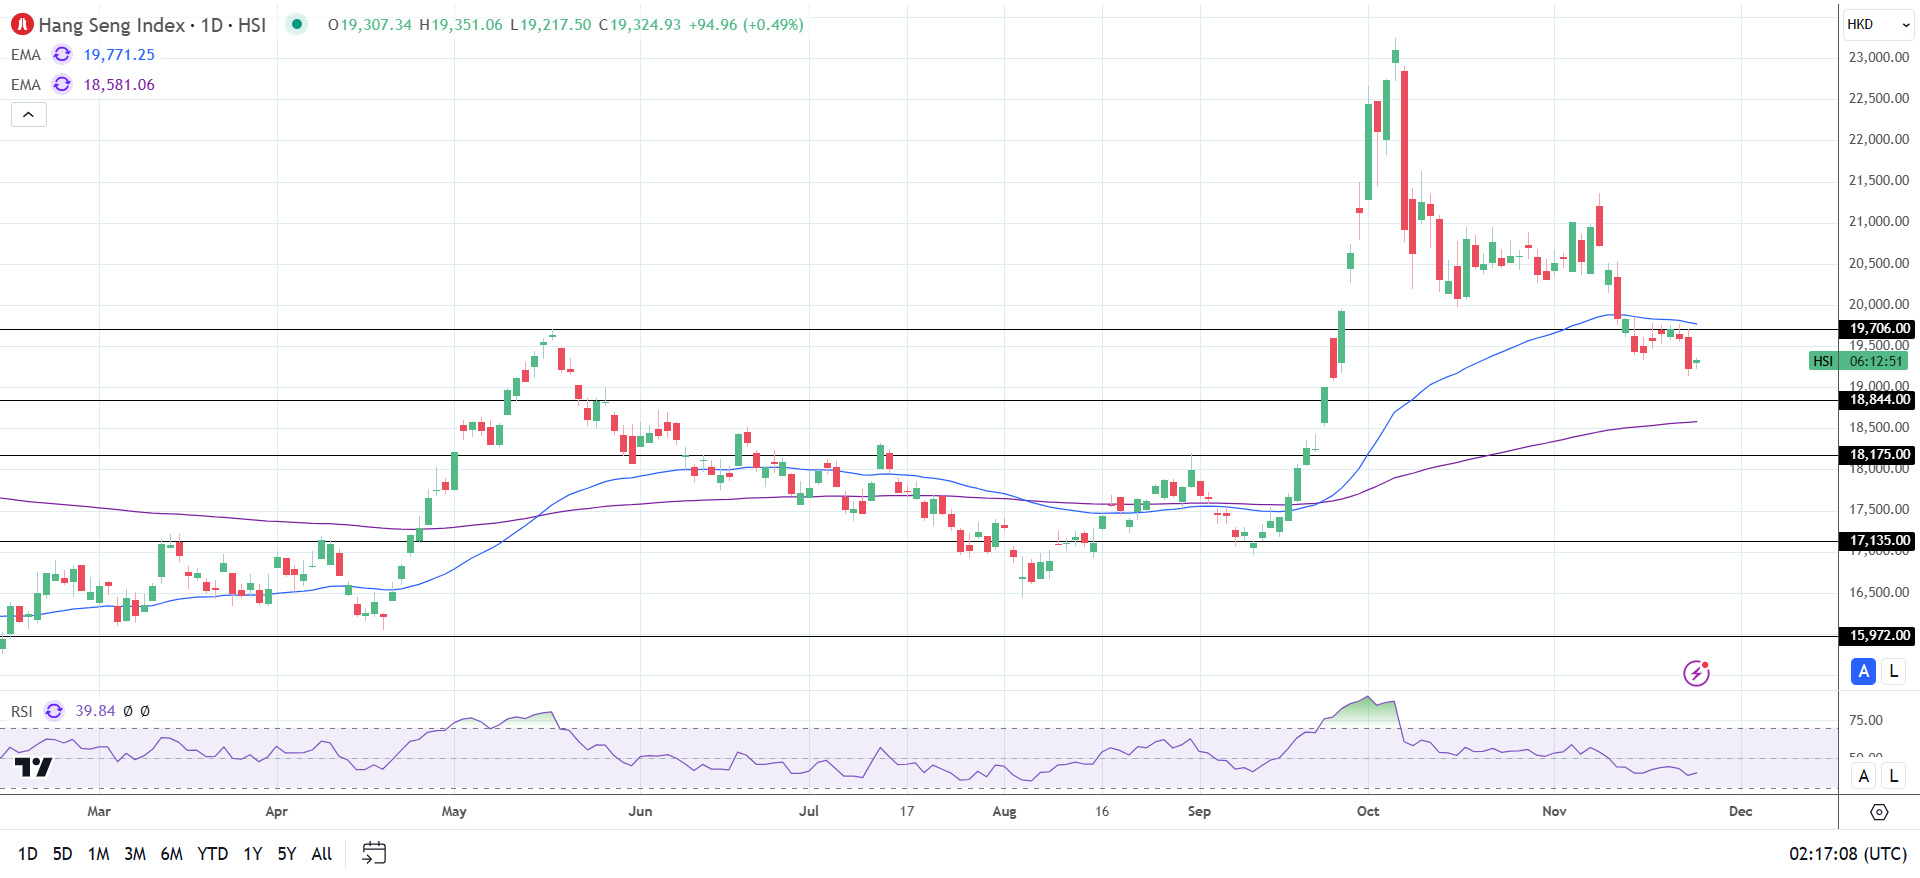This screenshot has height=878, width=1920.
Task: Select the 6M time range
Action: (172, 854)
